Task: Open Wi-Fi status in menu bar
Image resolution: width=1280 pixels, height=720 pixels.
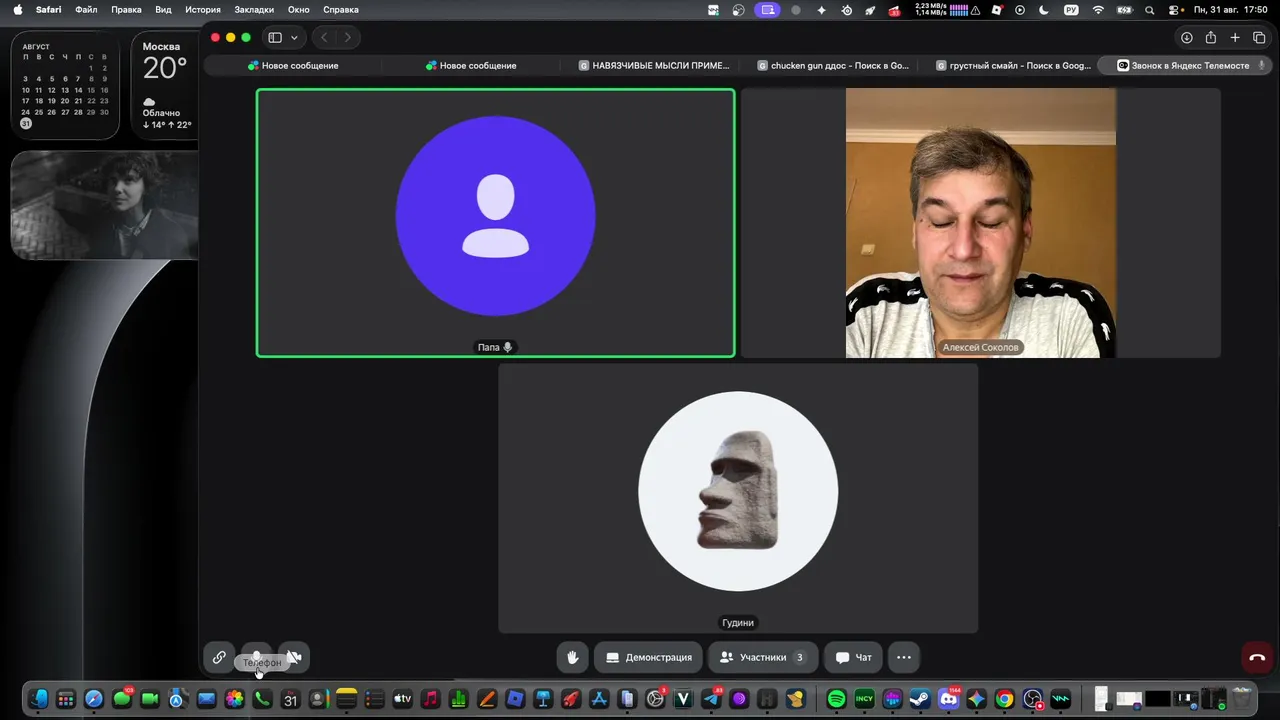Action: 1098,10
